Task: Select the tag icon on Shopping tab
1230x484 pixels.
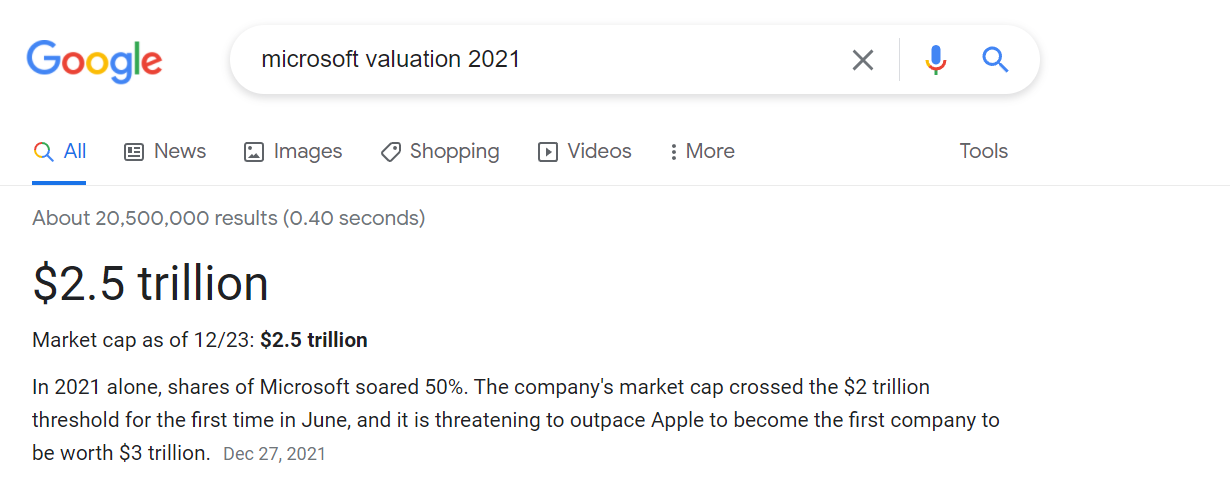Action: tap(391, 152)
